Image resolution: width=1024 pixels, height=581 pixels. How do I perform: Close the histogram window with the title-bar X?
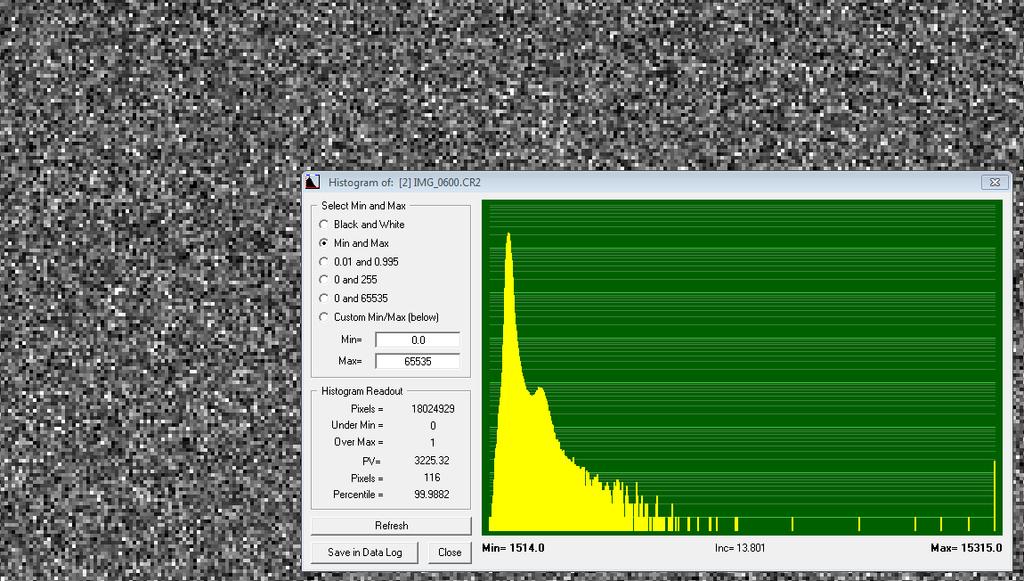pyautogui.click(x=995, y=182)
